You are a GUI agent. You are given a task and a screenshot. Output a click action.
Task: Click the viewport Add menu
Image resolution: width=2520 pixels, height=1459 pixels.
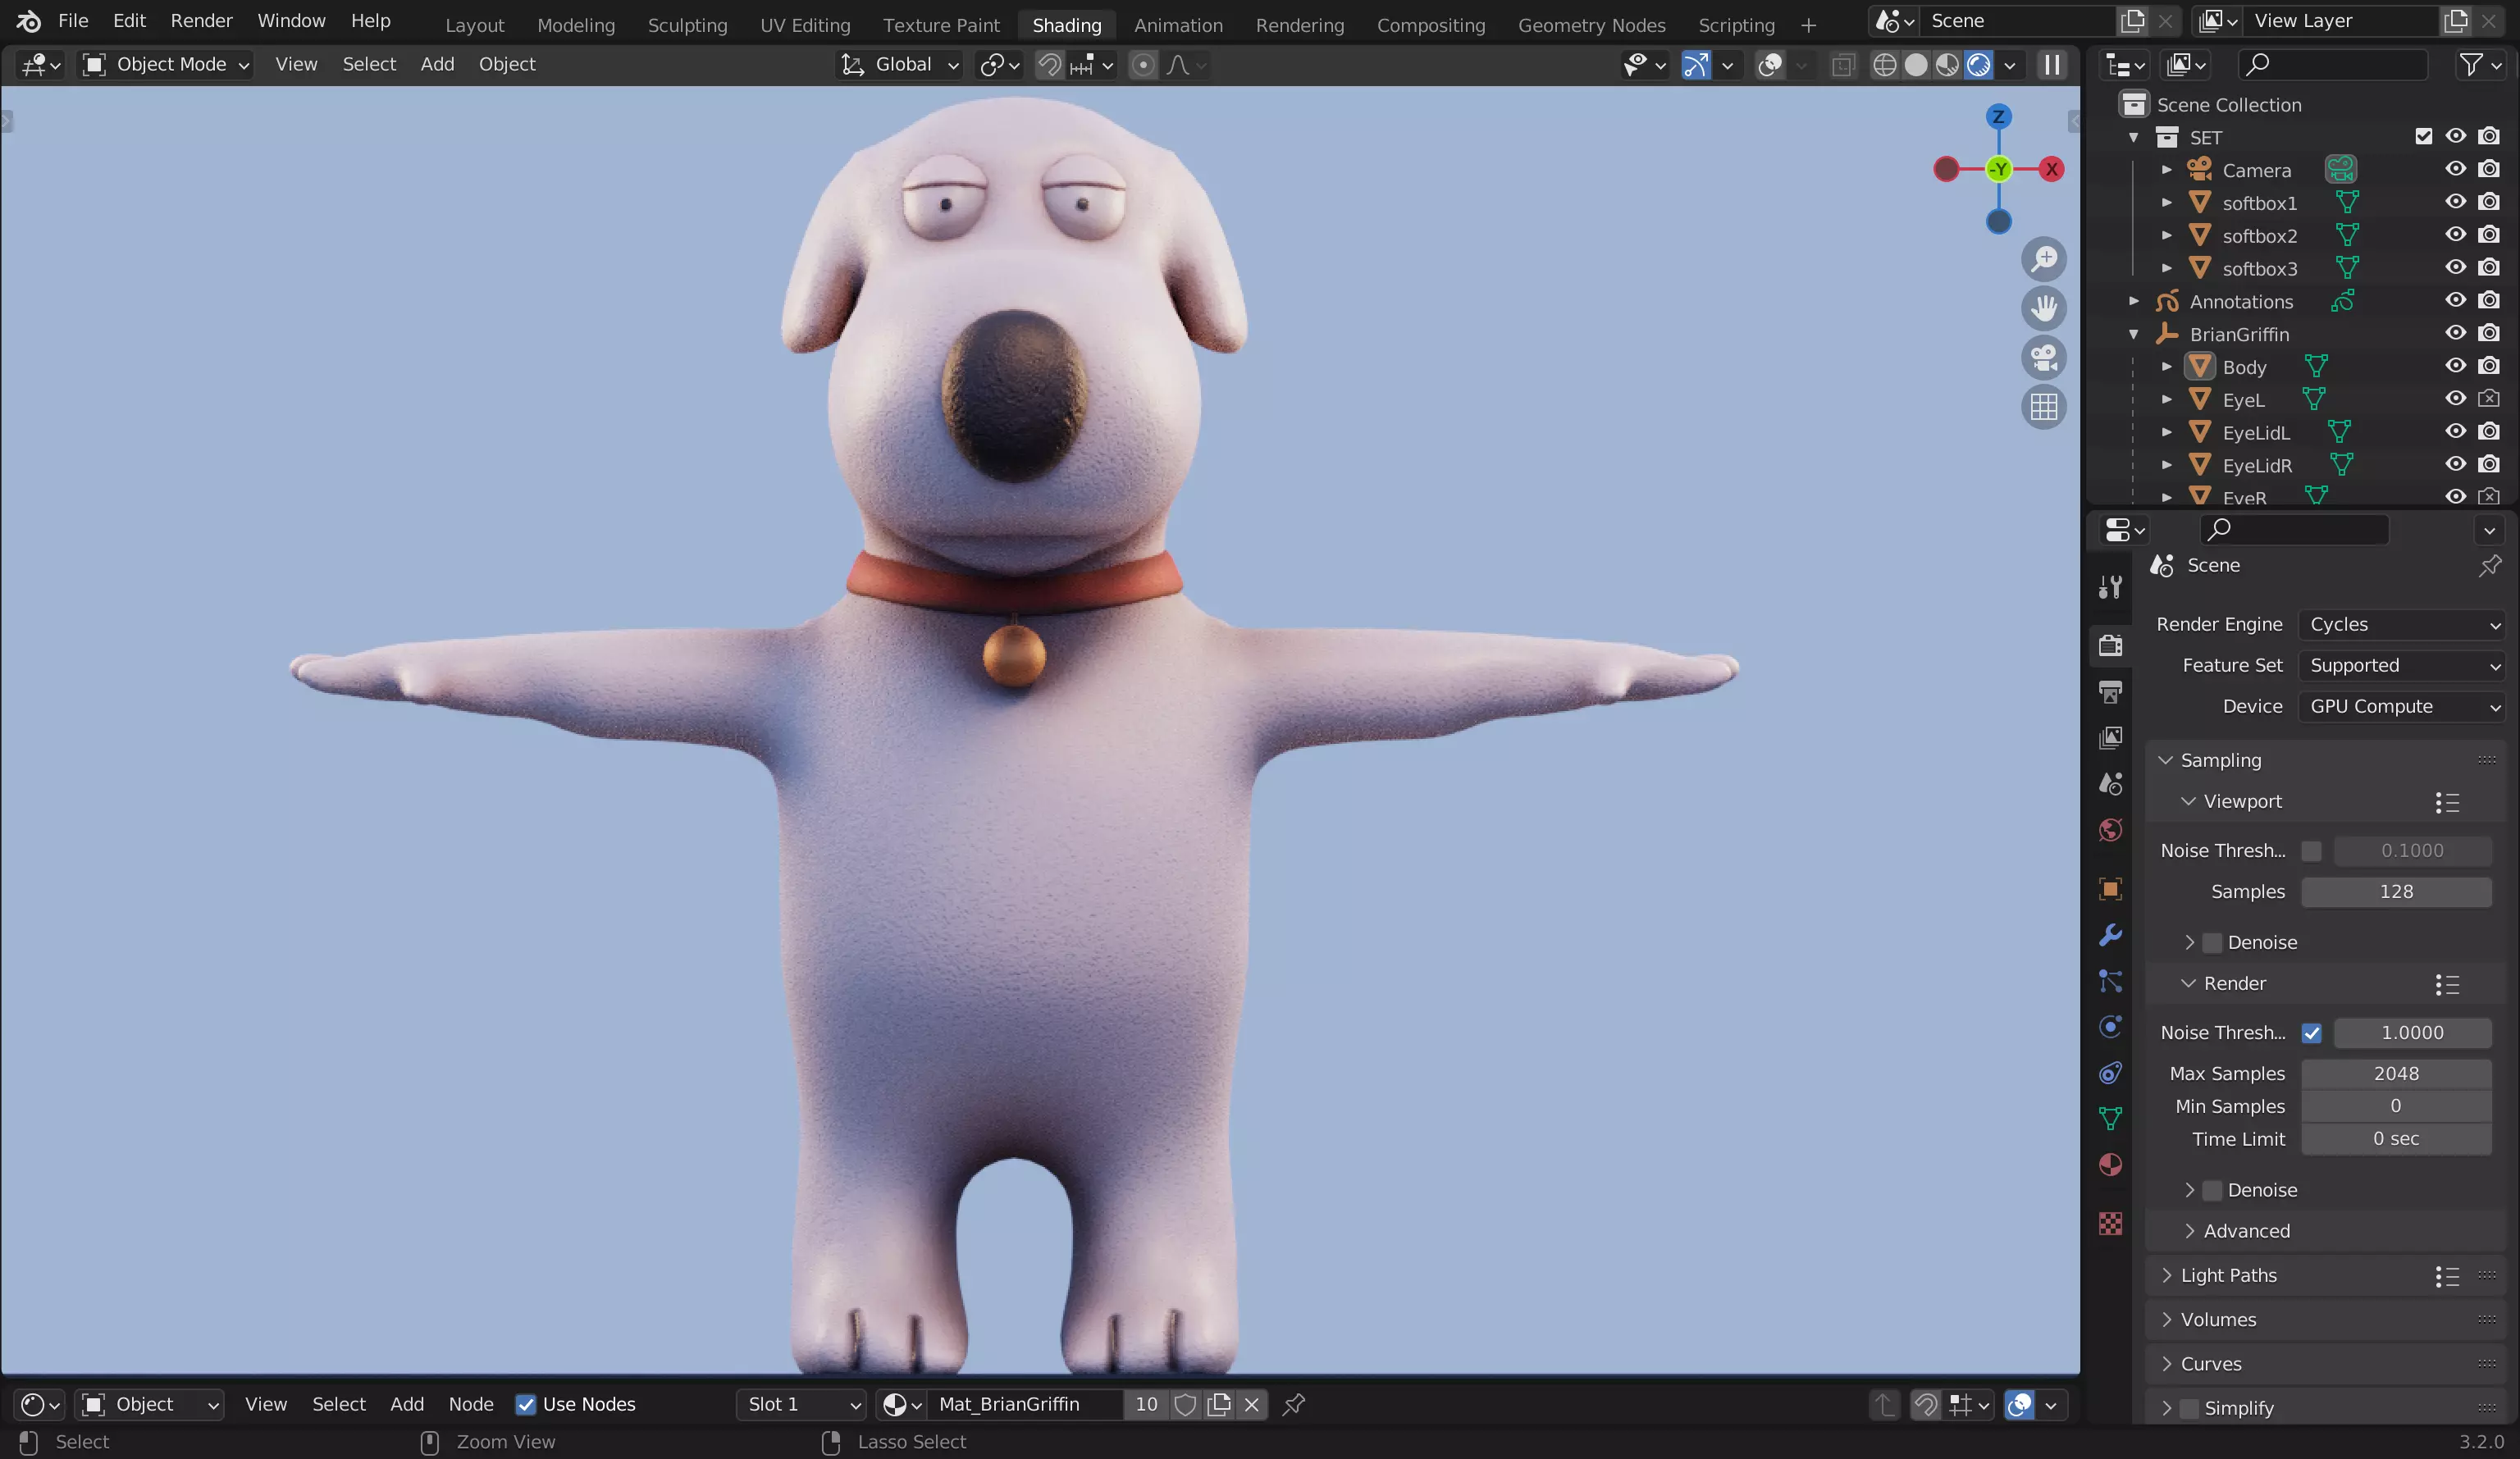[437, 65]
